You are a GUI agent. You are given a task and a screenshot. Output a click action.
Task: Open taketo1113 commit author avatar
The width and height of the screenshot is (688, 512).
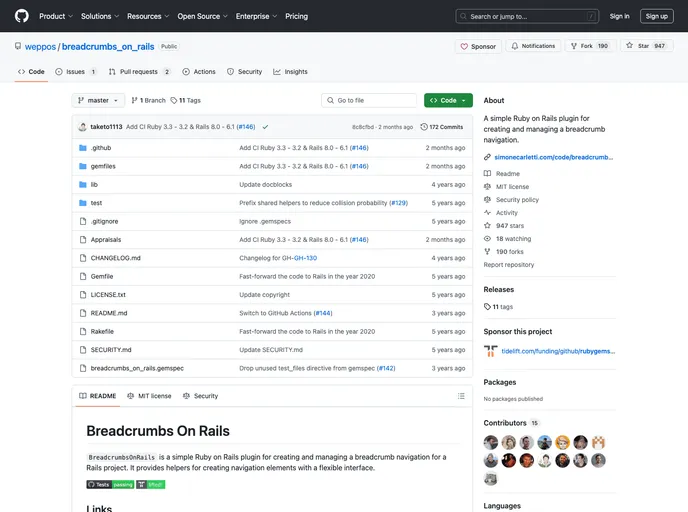[x=82, y=127]
